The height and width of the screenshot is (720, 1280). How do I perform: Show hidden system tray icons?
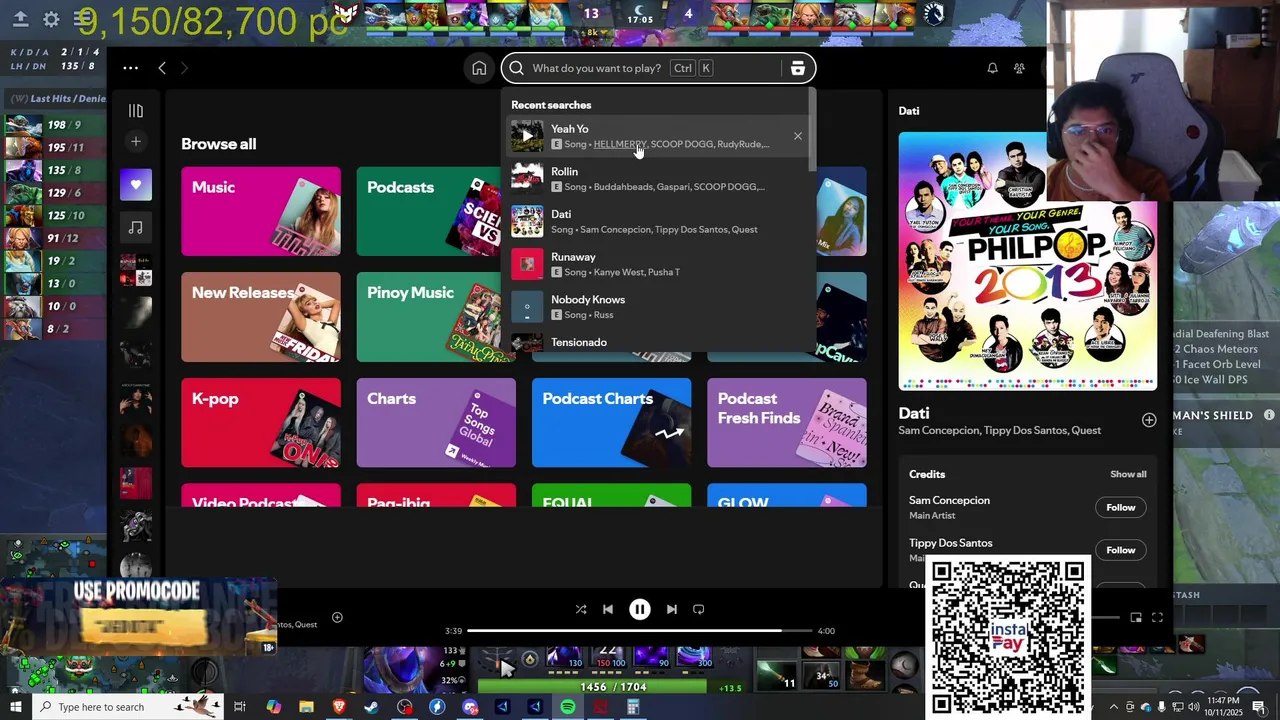point(1113,707)
